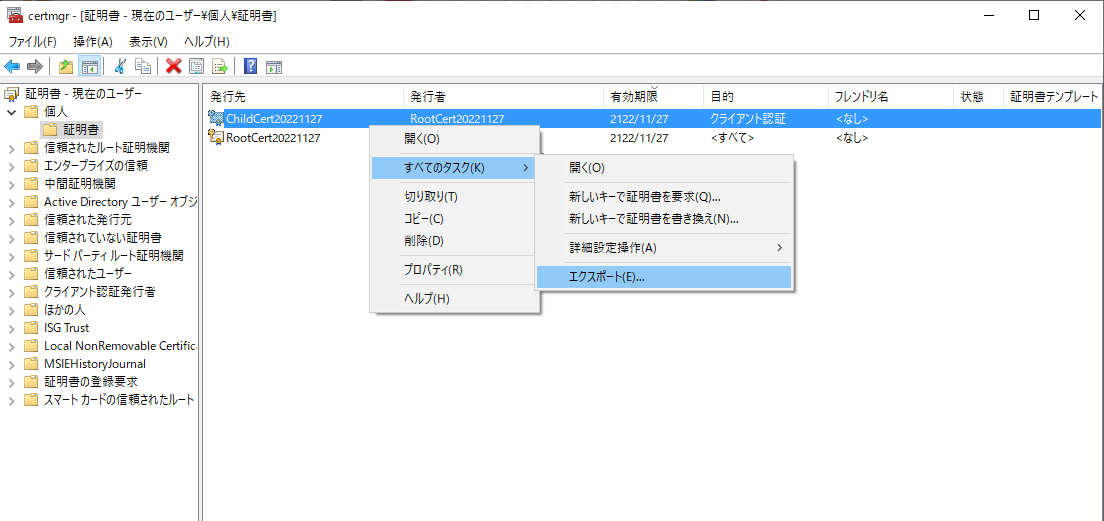Expand エンタープライズの信頼 node
1104x521 pixels.
click(11, 166)
